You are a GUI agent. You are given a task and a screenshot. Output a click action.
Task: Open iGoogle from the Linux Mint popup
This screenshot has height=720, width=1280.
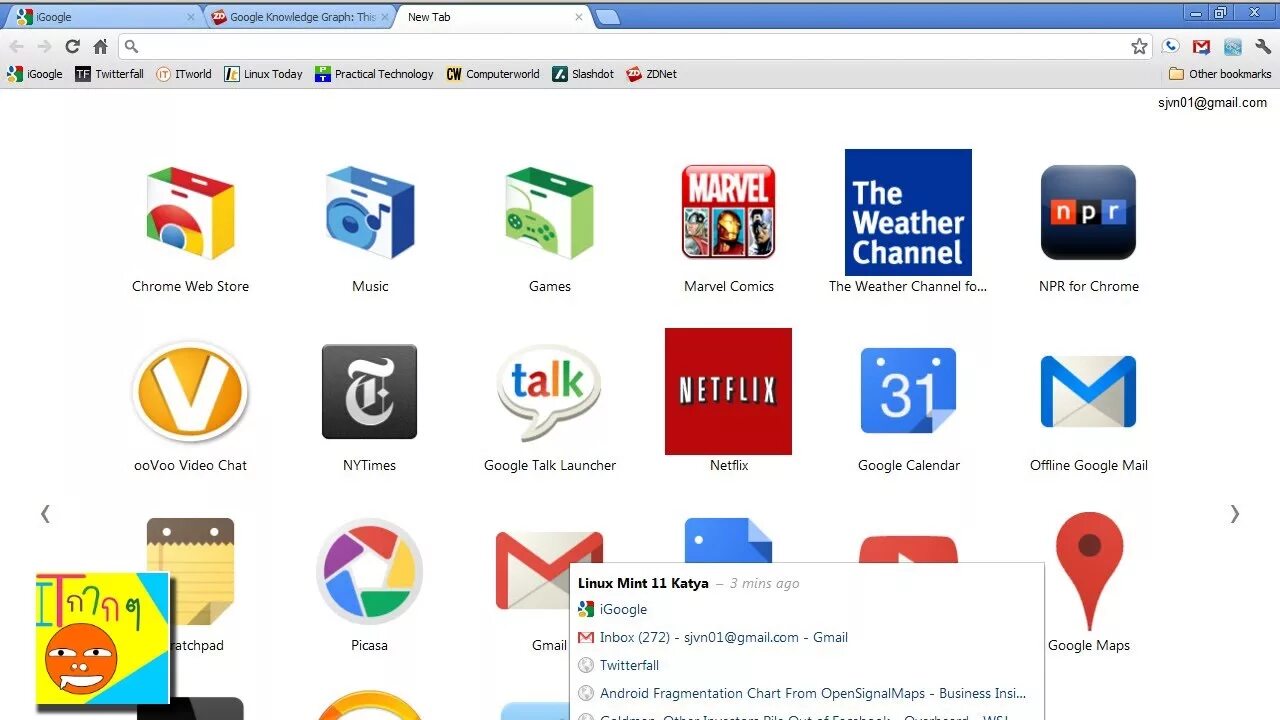coord(612,609)
